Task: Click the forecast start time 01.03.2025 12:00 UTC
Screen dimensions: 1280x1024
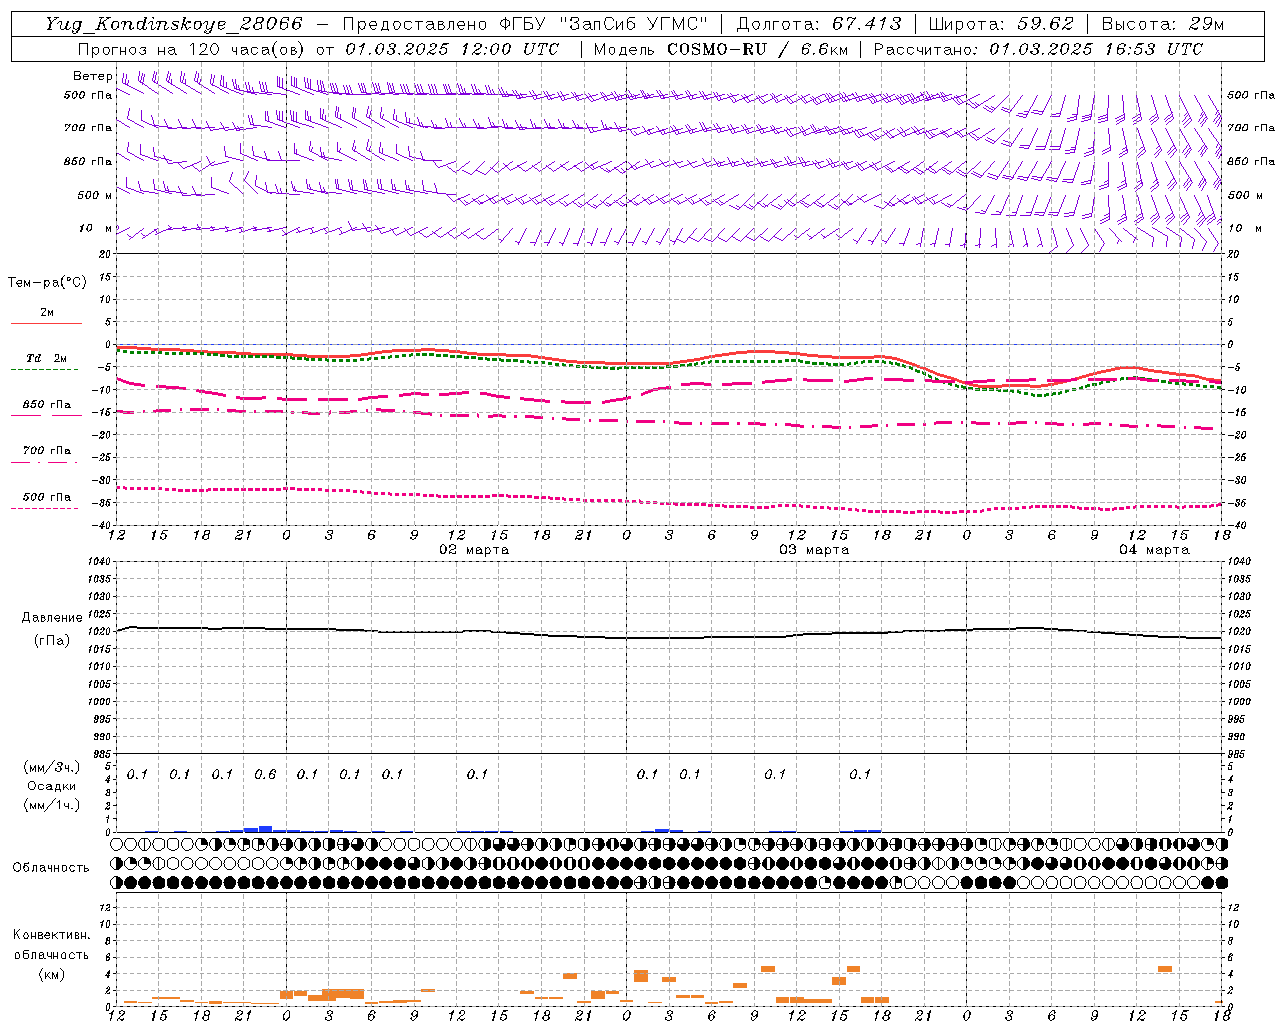Action: pos(452,49)
